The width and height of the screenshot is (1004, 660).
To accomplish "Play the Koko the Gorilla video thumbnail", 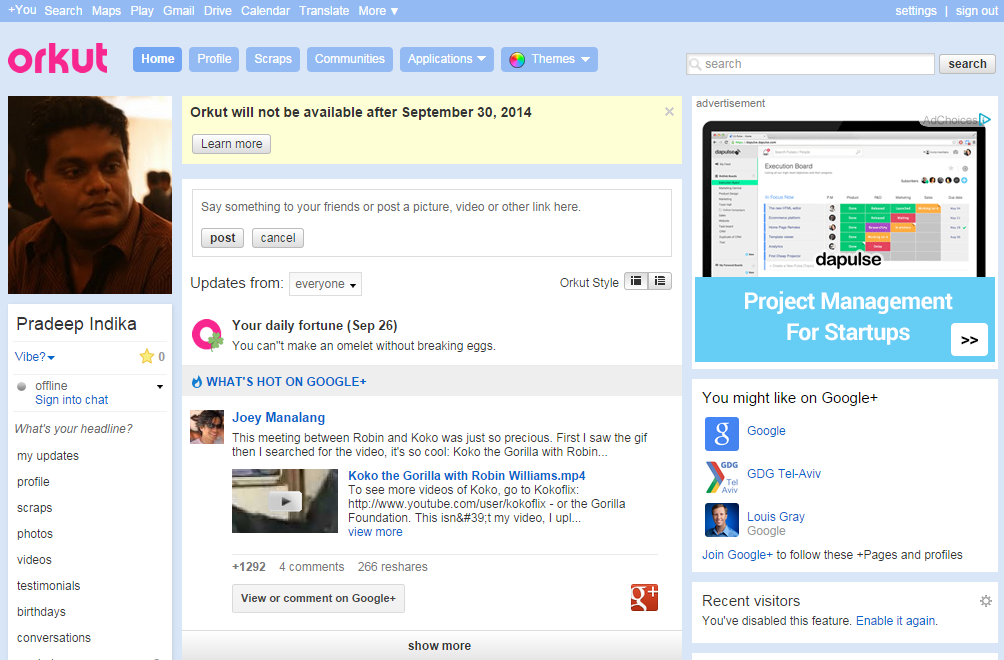I will [285, 501].
